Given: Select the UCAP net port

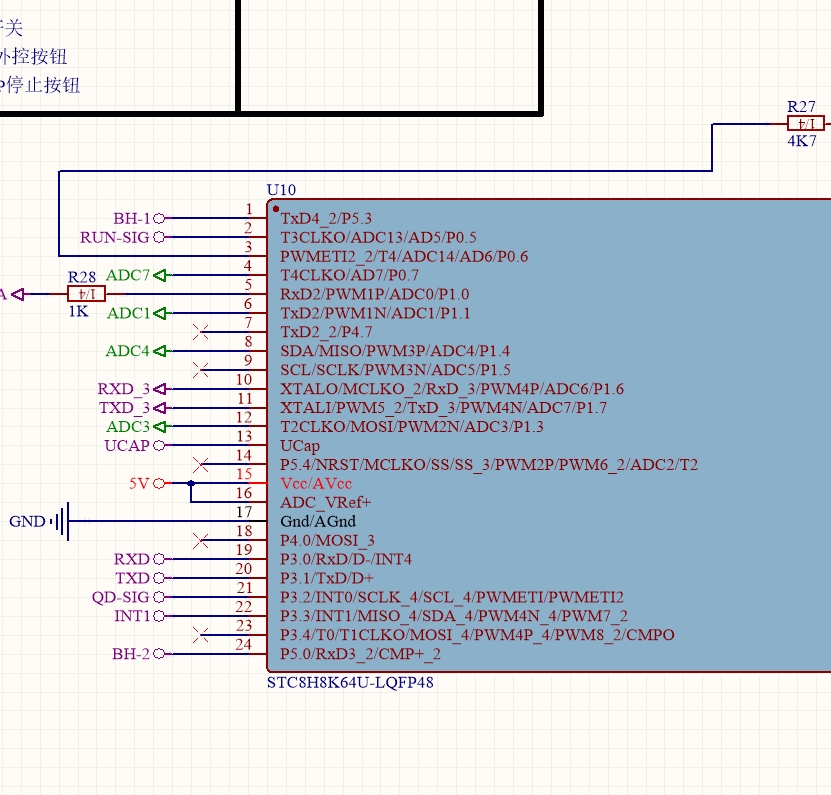Looking at the screenshot, I should (135, 446).
